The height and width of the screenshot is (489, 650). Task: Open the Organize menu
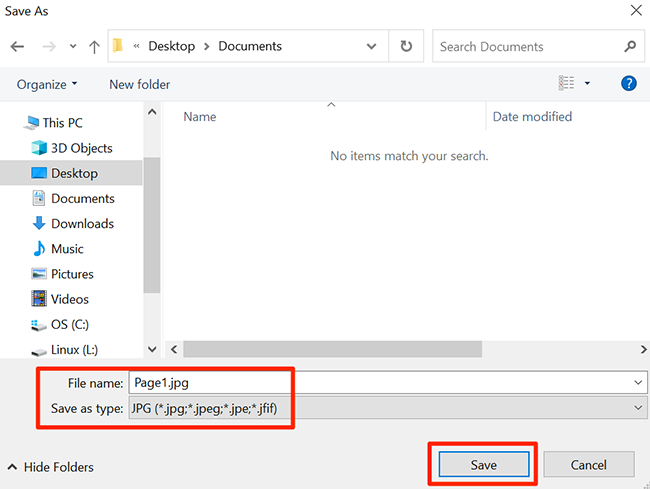click(46, 84)
